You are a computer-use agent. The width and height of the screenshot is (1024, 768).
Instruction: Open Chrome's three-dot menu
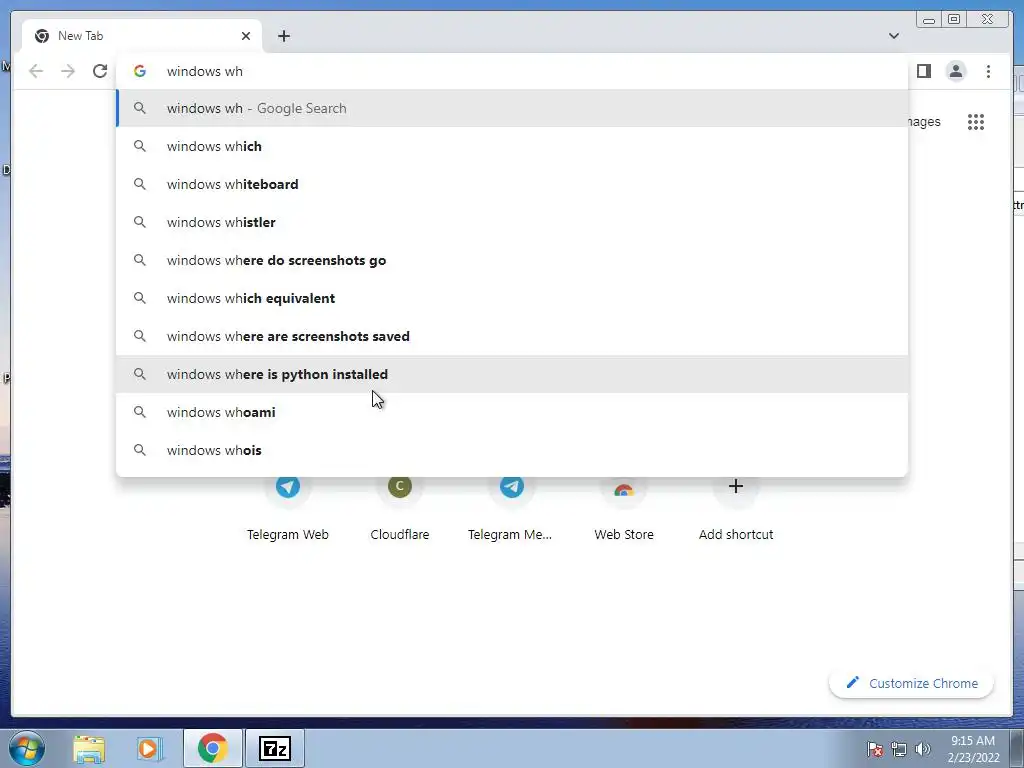tap(988, 71)
